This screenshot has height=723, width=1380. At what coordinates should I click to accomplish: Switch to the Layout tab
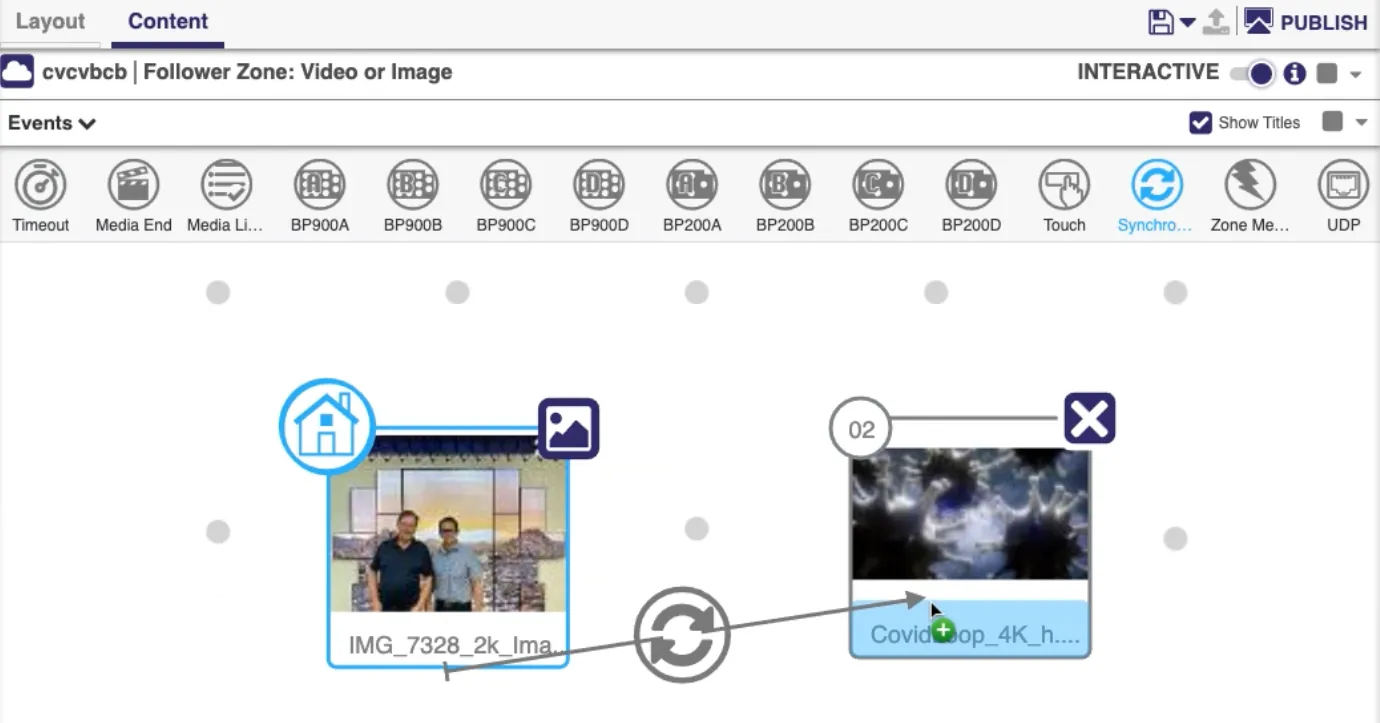50,21
